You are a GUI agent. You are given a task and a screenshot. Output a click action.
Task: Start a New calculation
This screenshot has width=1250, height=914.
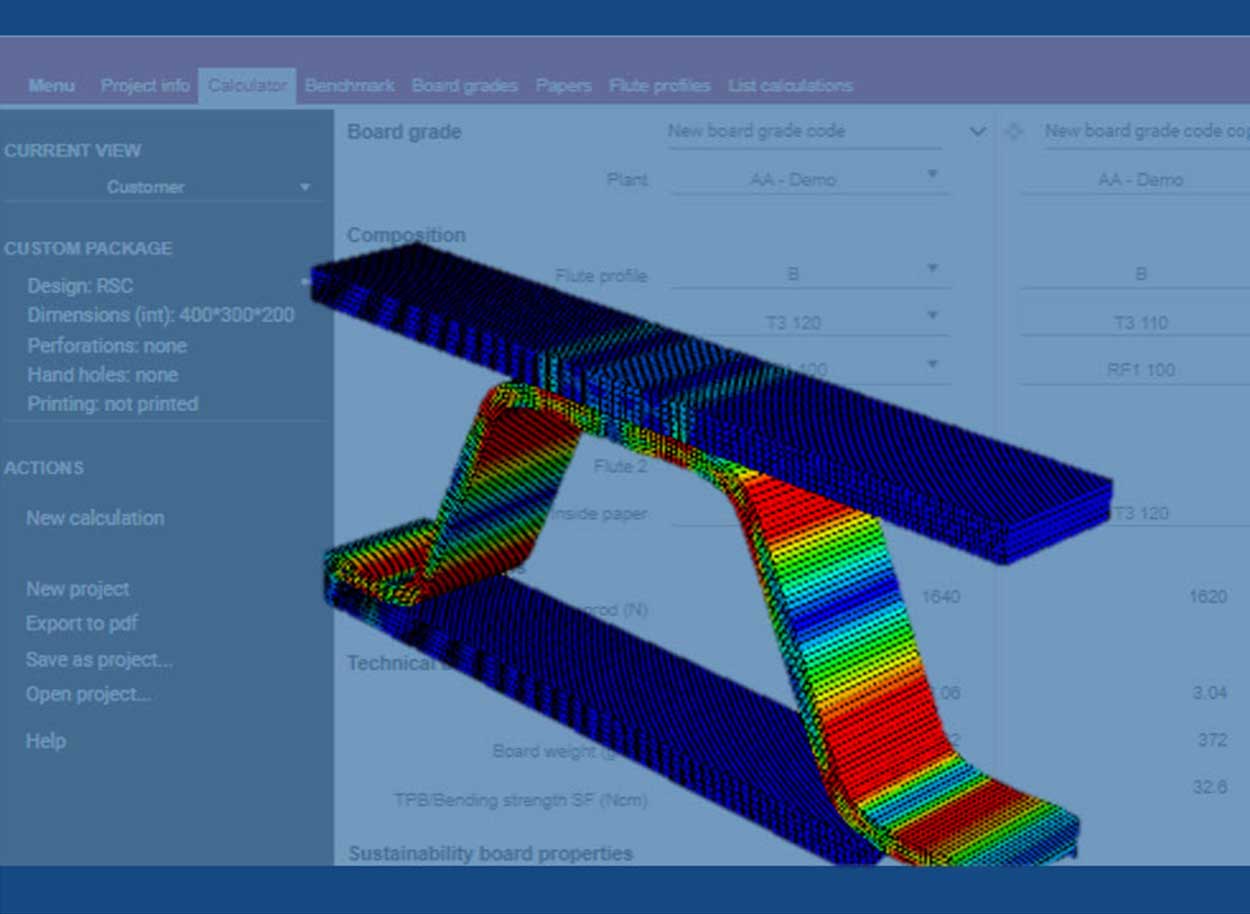[x=95, y=518]
